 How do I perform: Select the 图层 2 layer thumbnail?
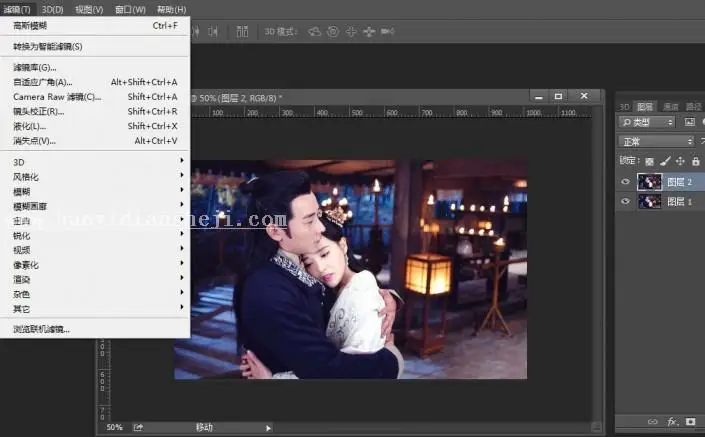click(649, 182)
